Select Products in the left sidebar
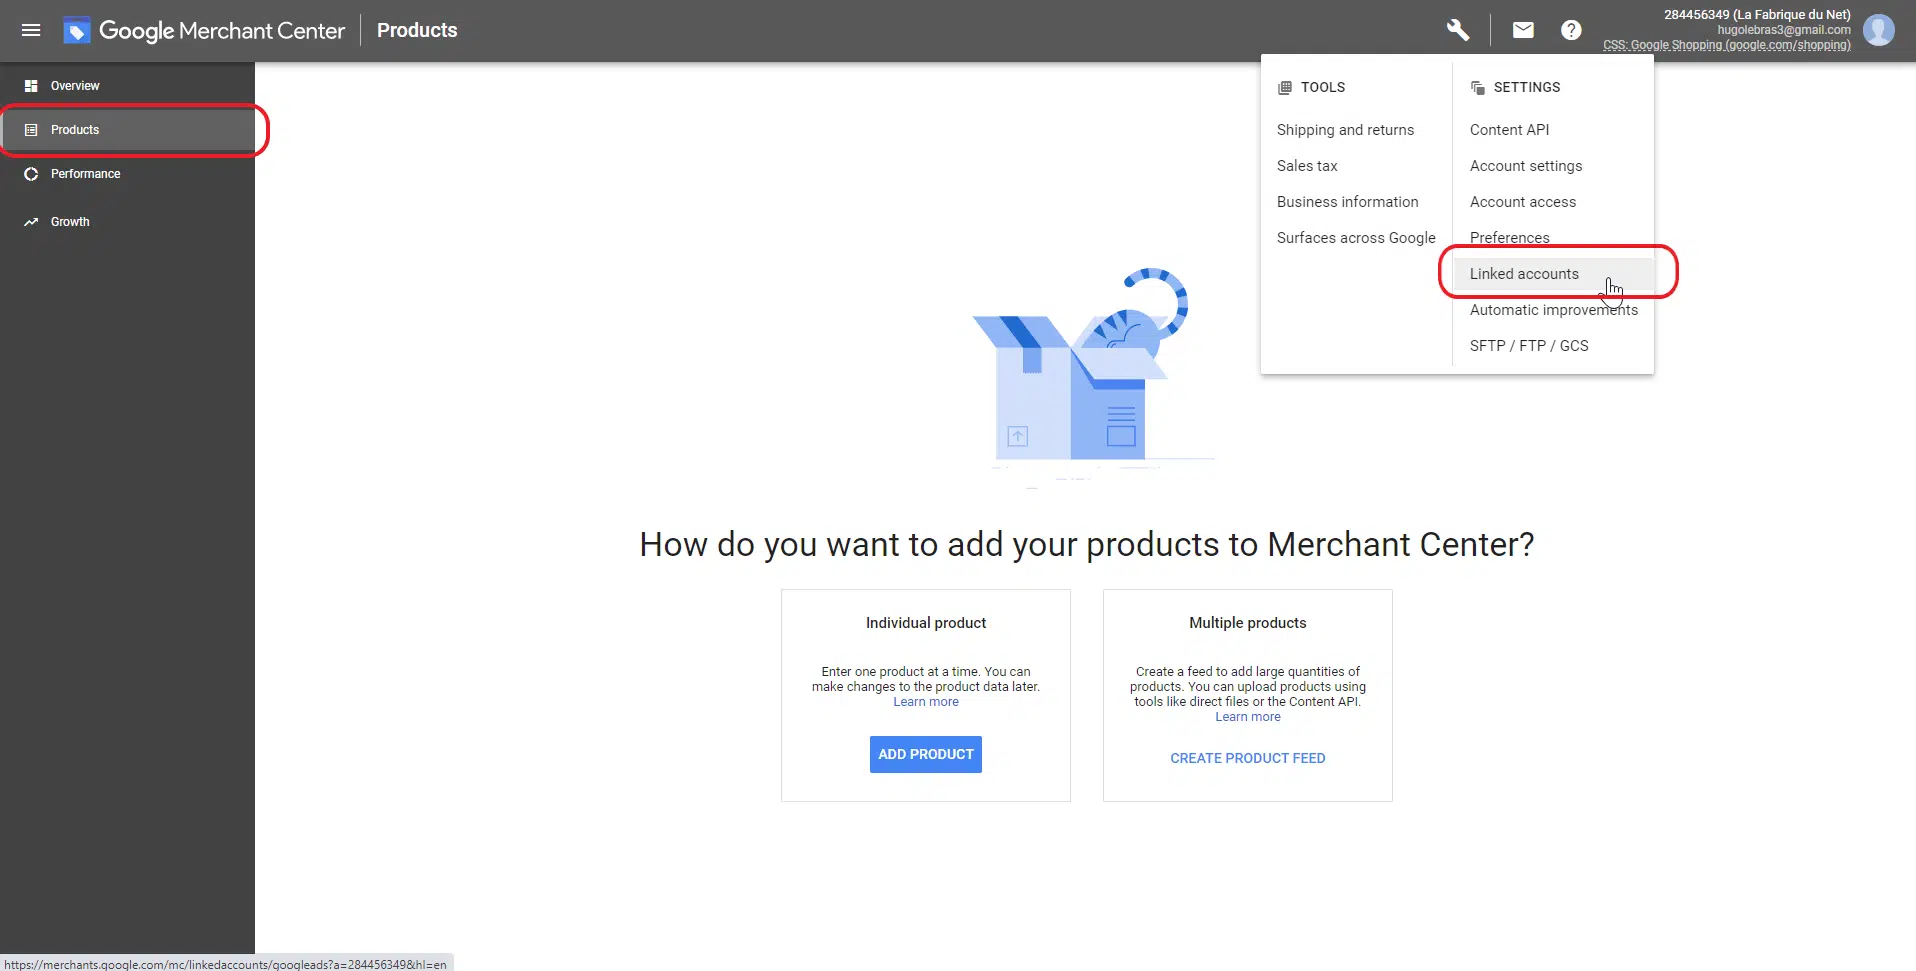Screen dimensions: 1916x971 [75, 130]
